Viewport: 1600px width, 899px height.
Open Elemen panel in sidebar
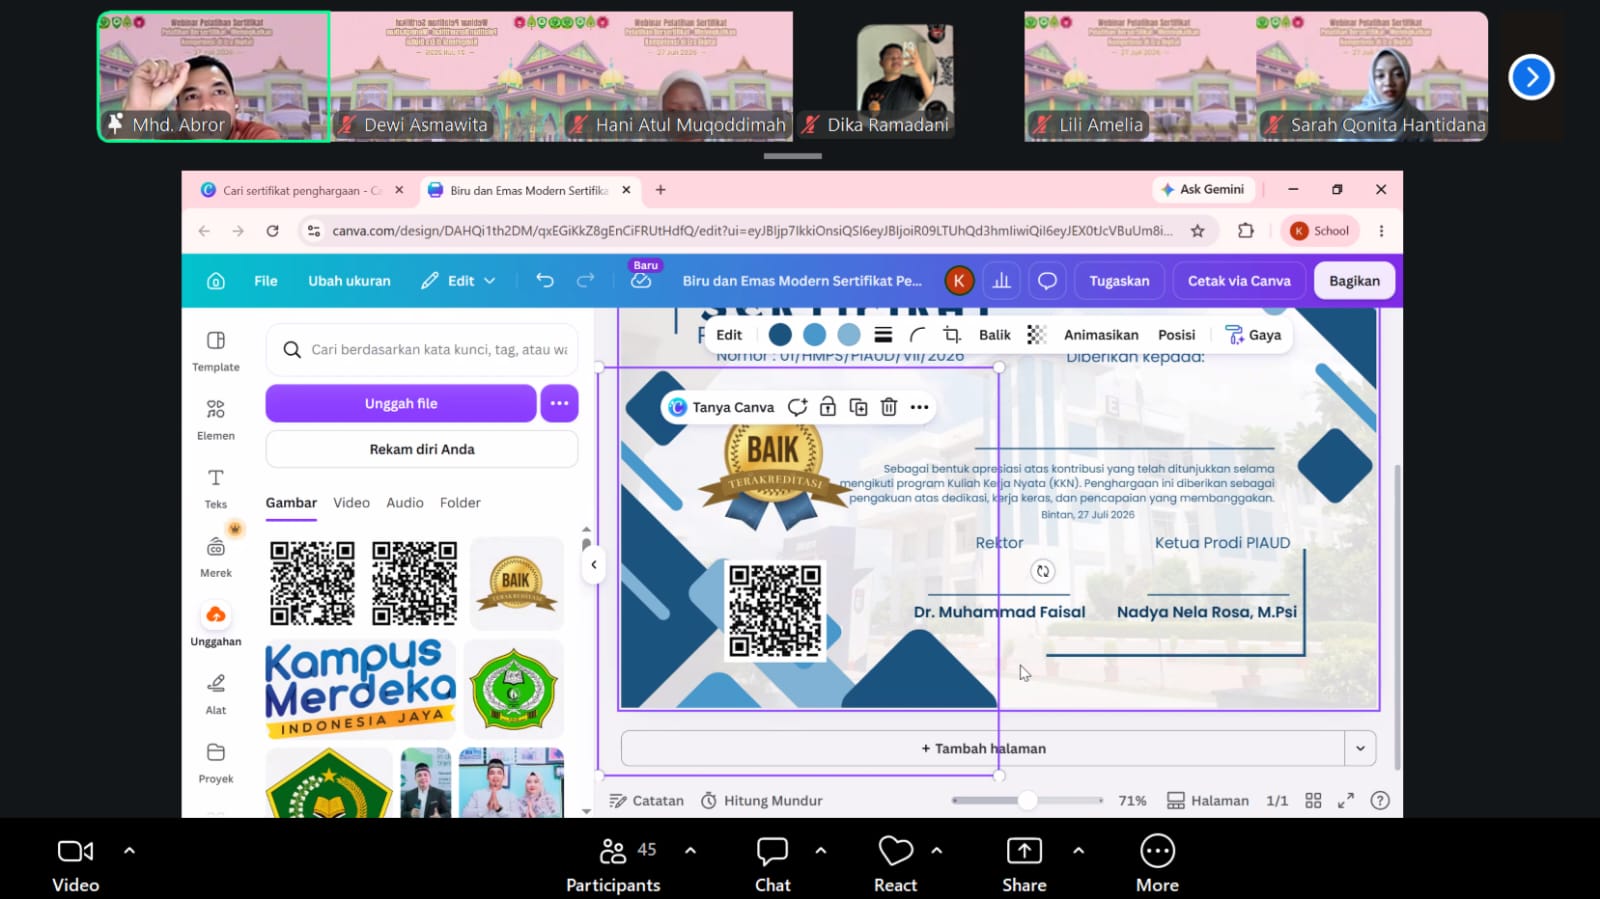coord(216,420)
